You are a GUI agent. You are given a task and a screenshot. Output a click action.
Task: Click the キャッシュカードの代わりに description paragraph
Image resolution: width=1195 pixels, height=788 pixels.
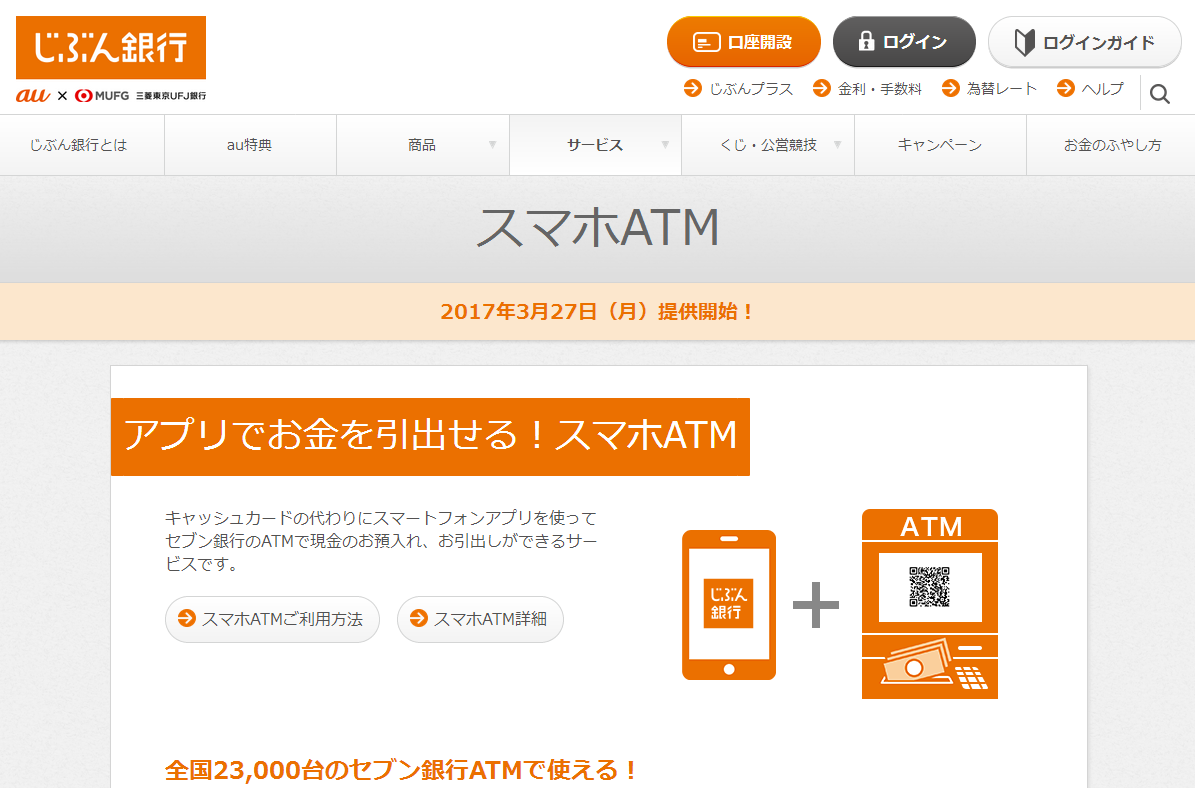click(x=381, y=541)
